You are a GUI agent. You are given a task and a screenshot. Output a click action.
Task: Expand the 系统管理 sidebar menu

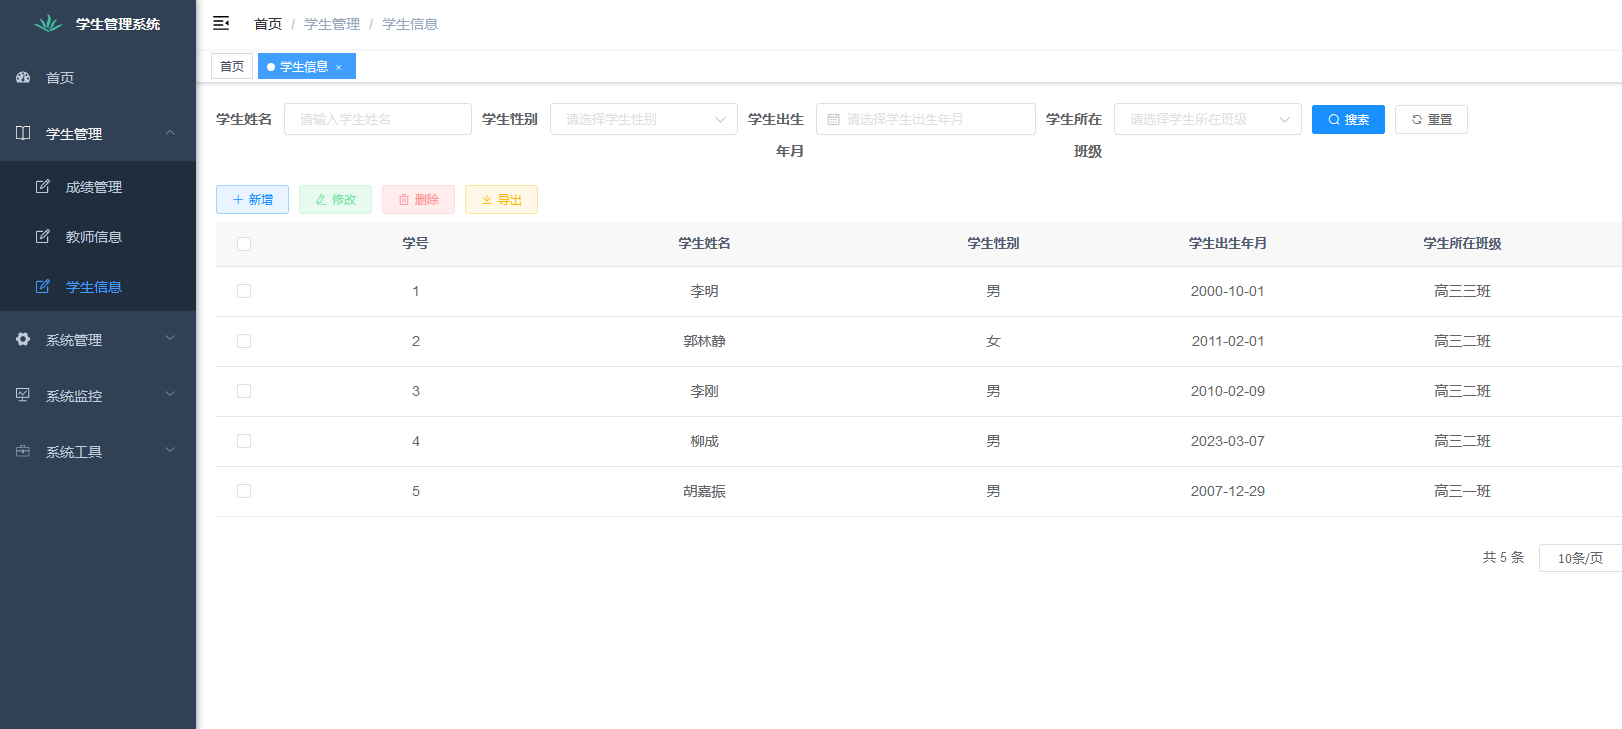[98, 339]
